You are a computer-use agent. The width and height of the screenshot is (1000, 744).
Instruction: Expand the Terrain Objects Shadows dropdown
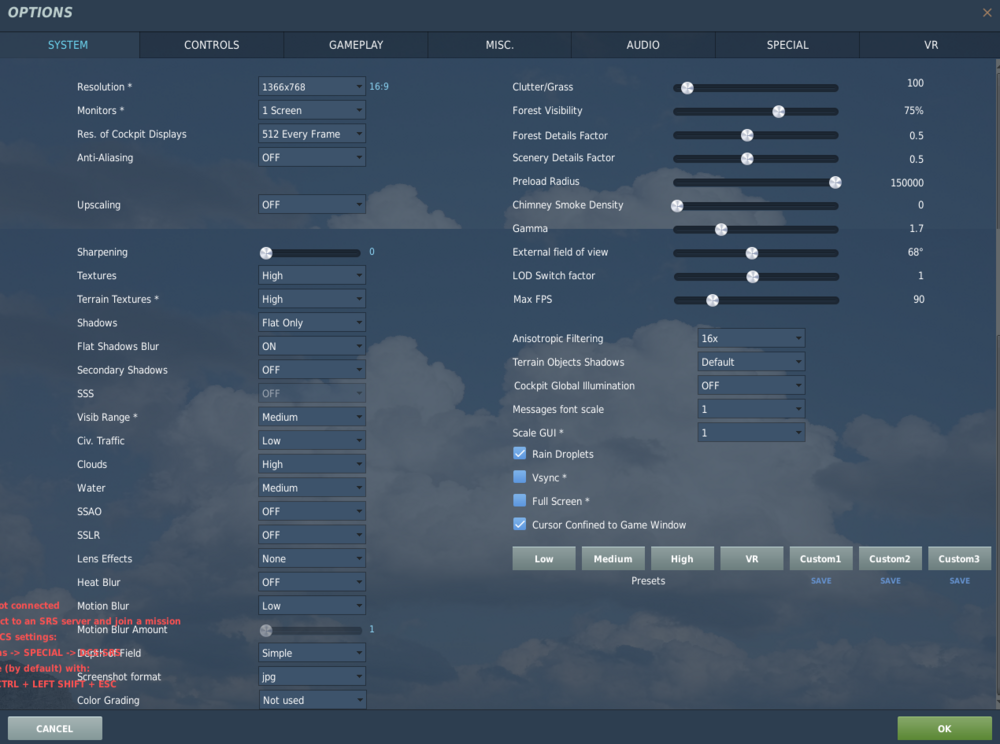(751, 362)
